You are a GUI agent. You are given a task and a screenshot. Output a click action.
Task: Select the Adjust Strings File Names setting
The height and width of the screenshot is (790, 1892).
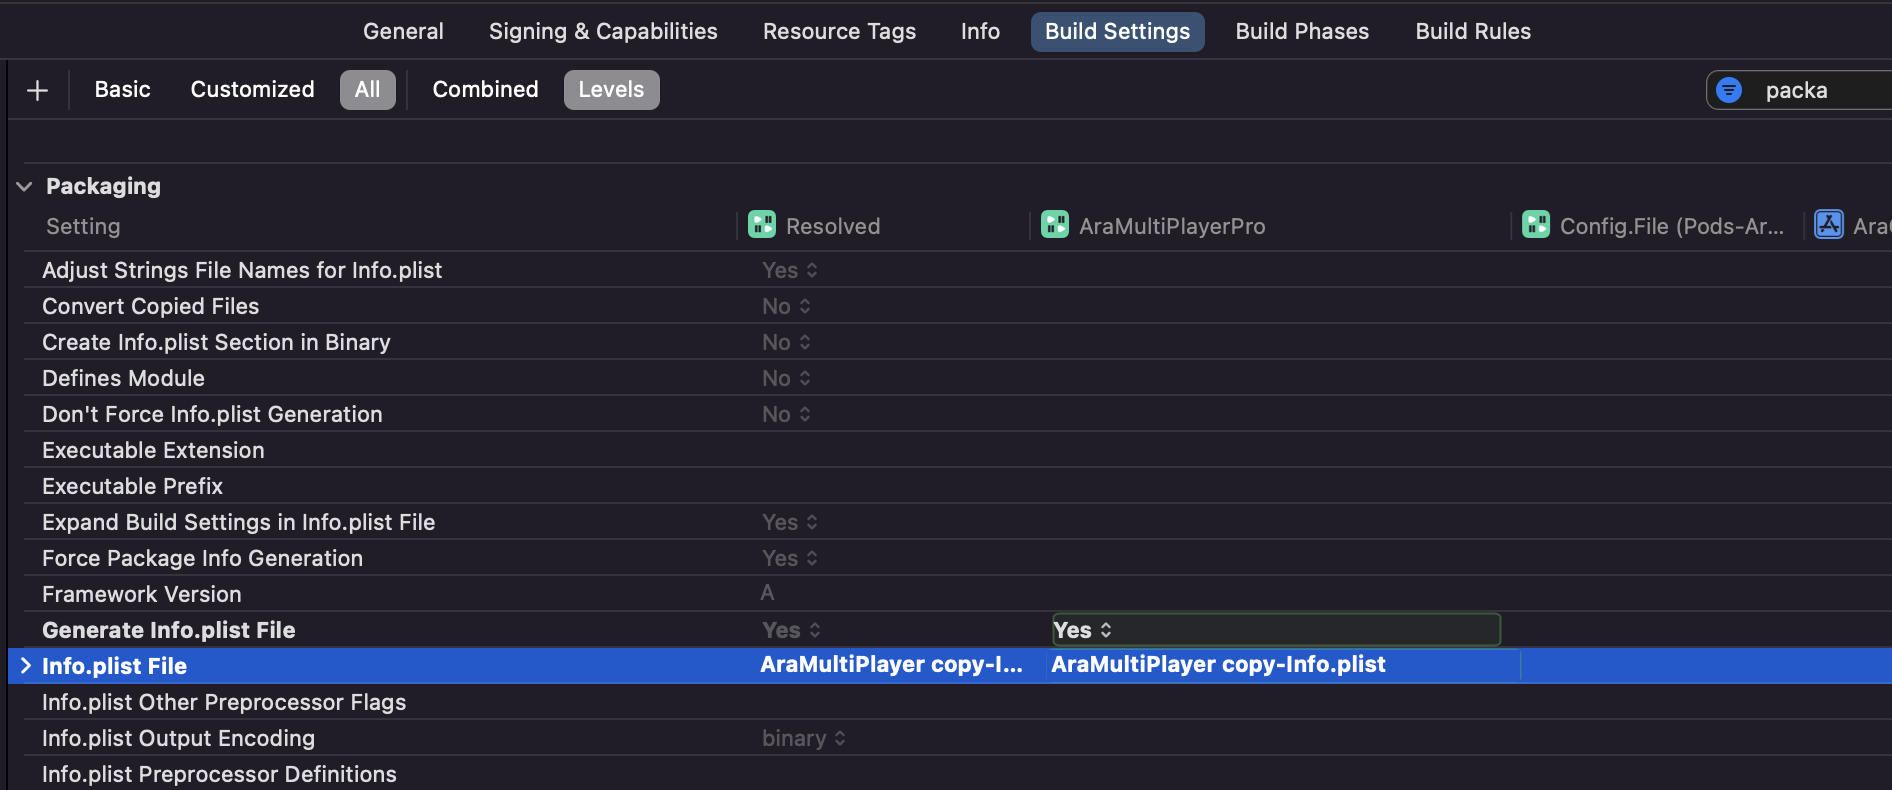click(x=242, y=270)
